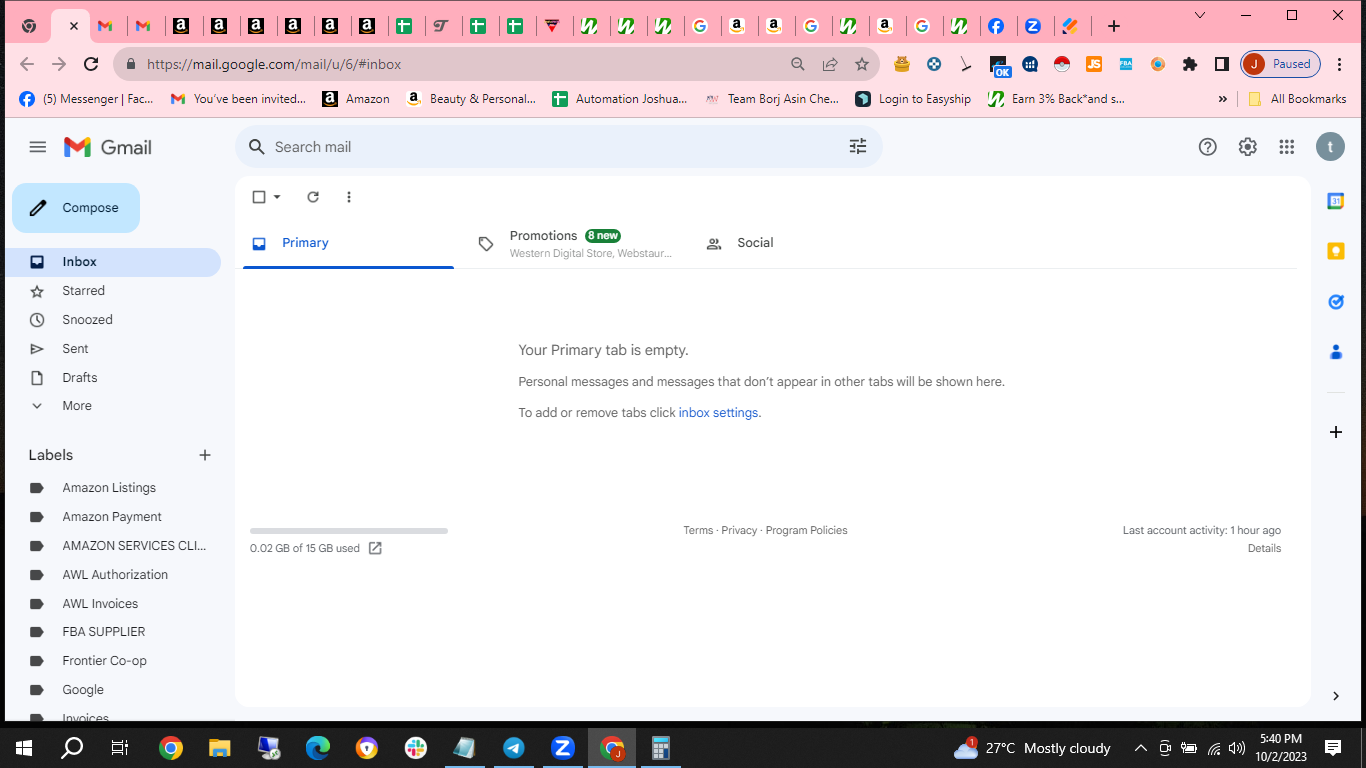
Task: Open the Terms link
Action: click(x=698, y=531)
